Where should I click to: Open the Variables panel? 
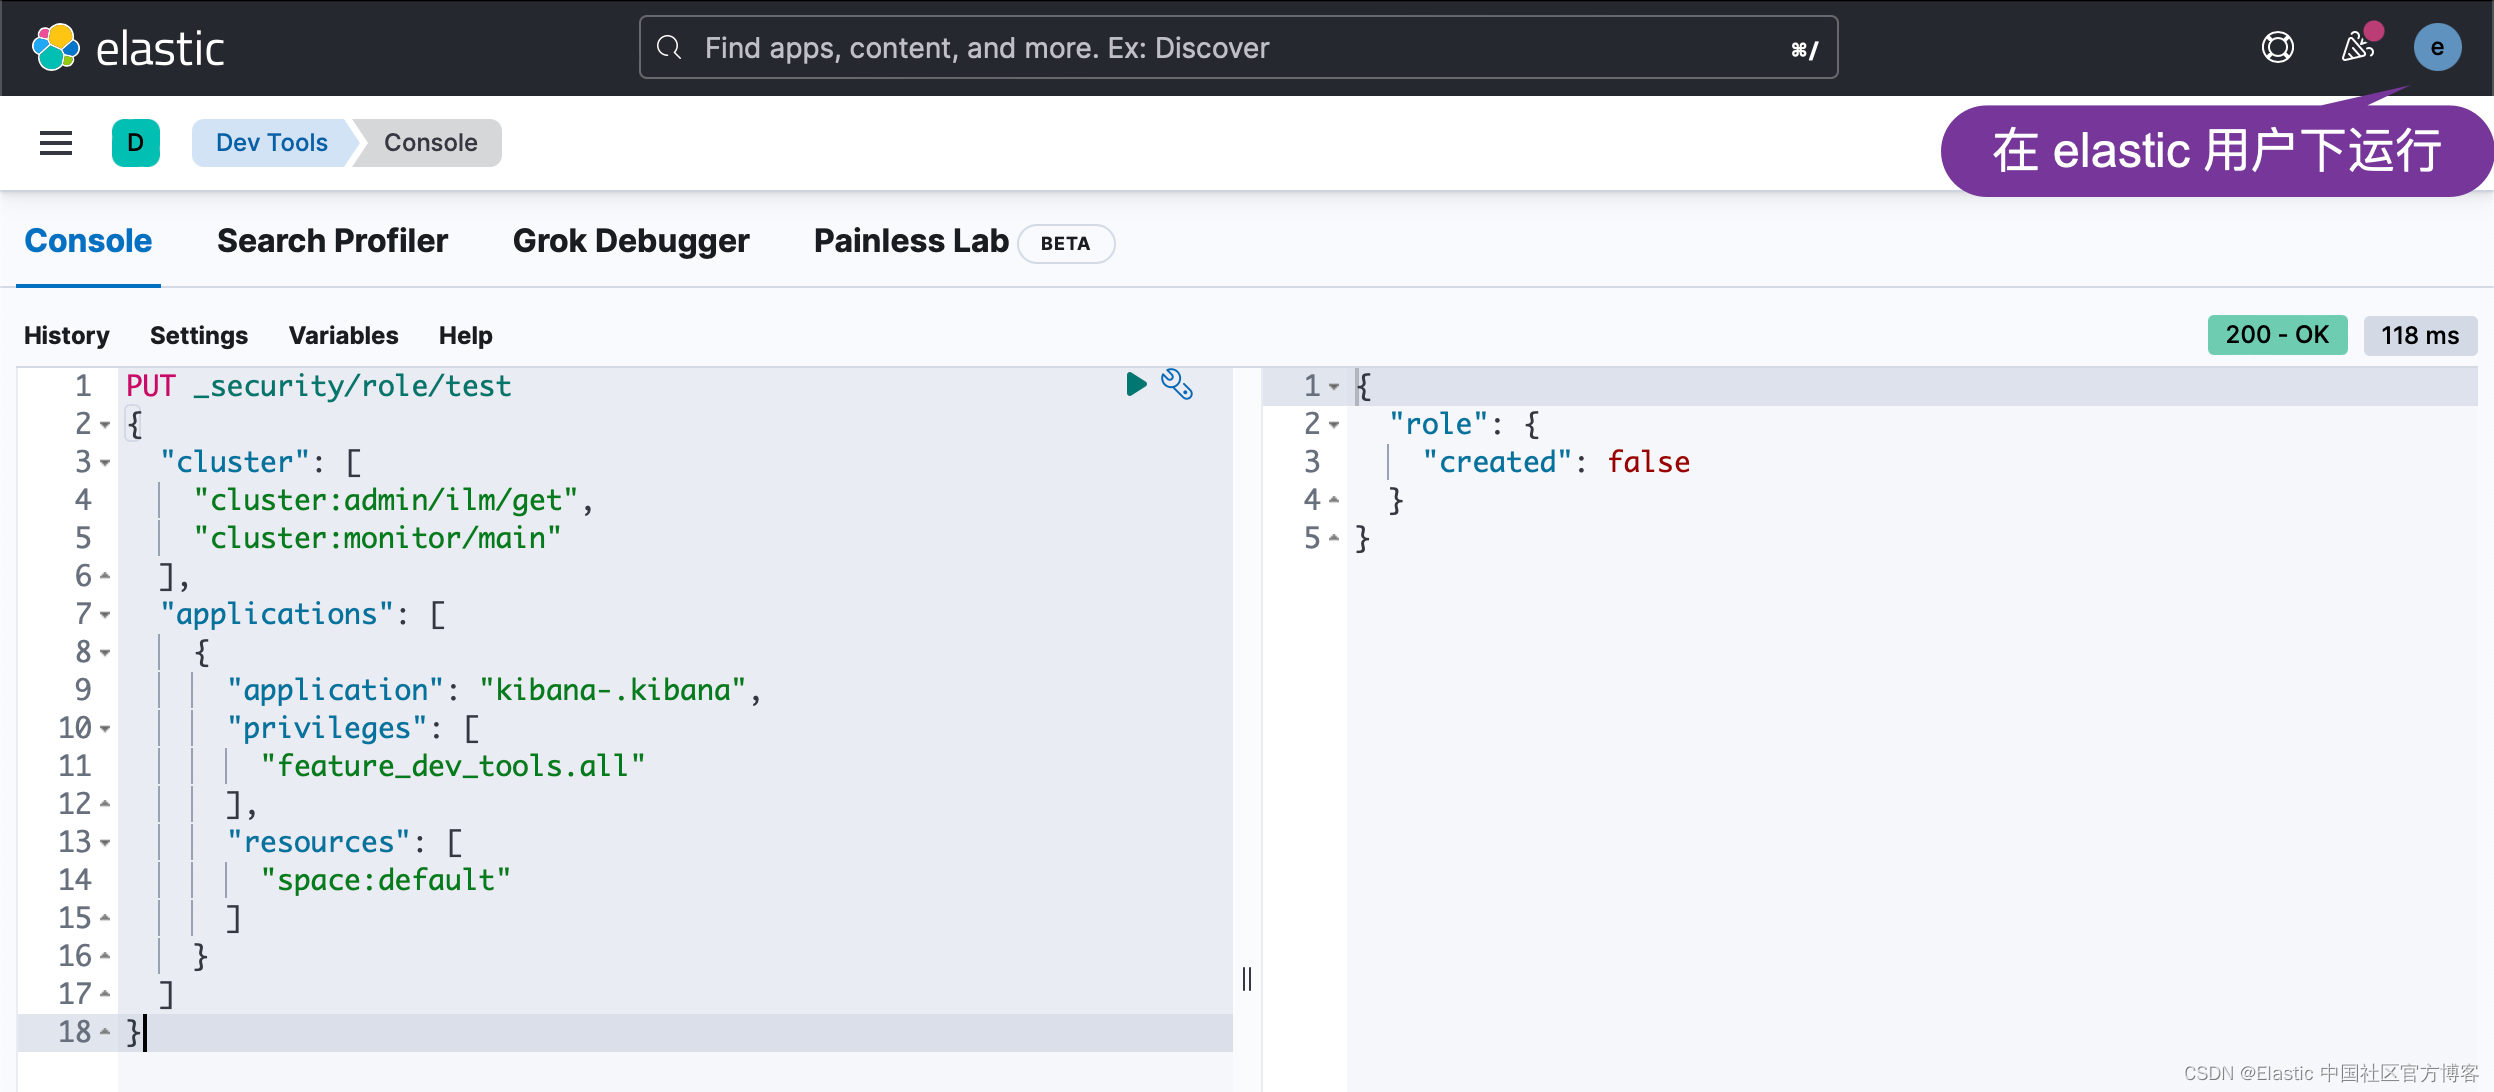tap(343, 335)
